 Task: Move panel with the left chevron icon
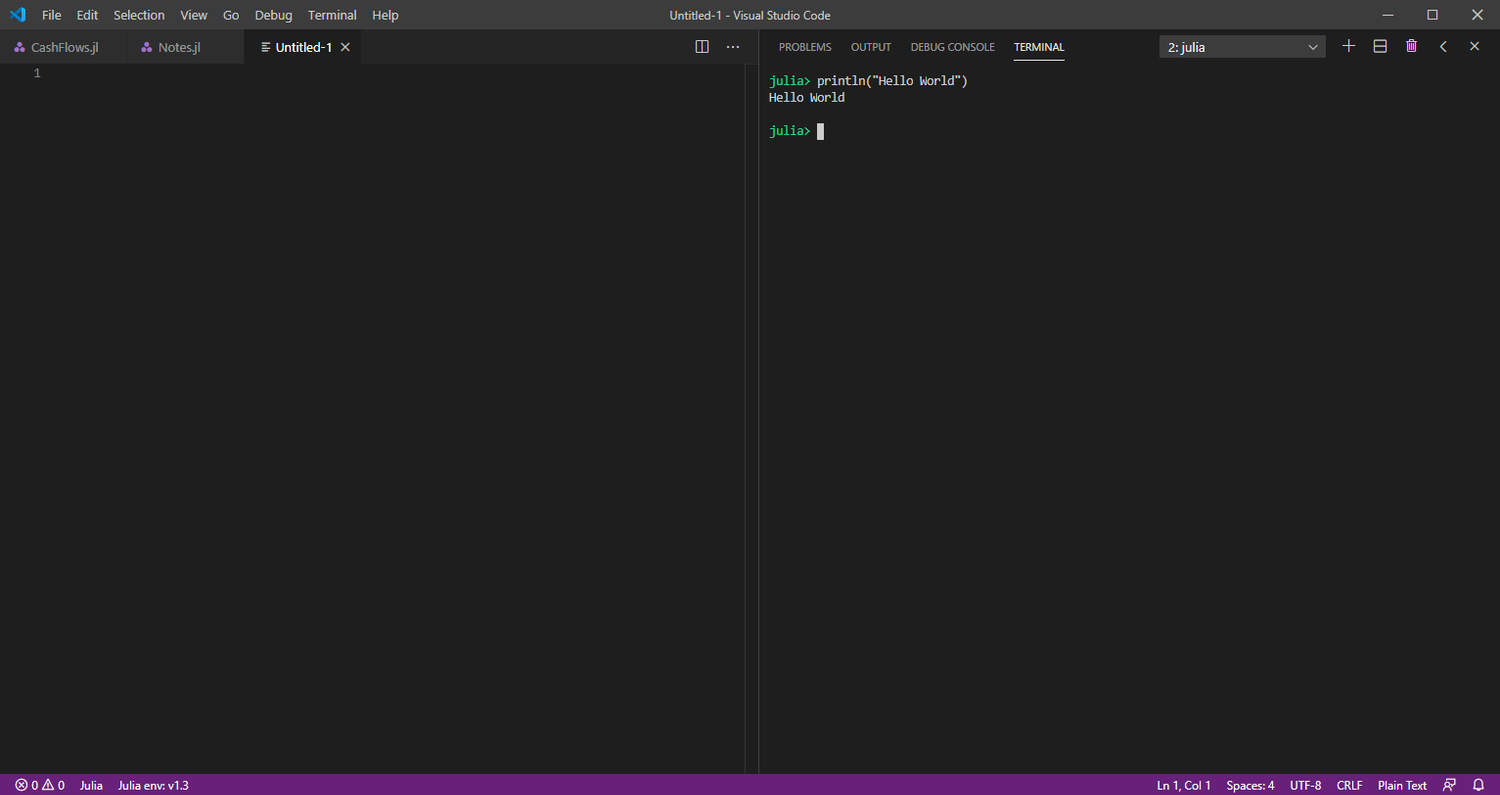tap(1443, 46)
